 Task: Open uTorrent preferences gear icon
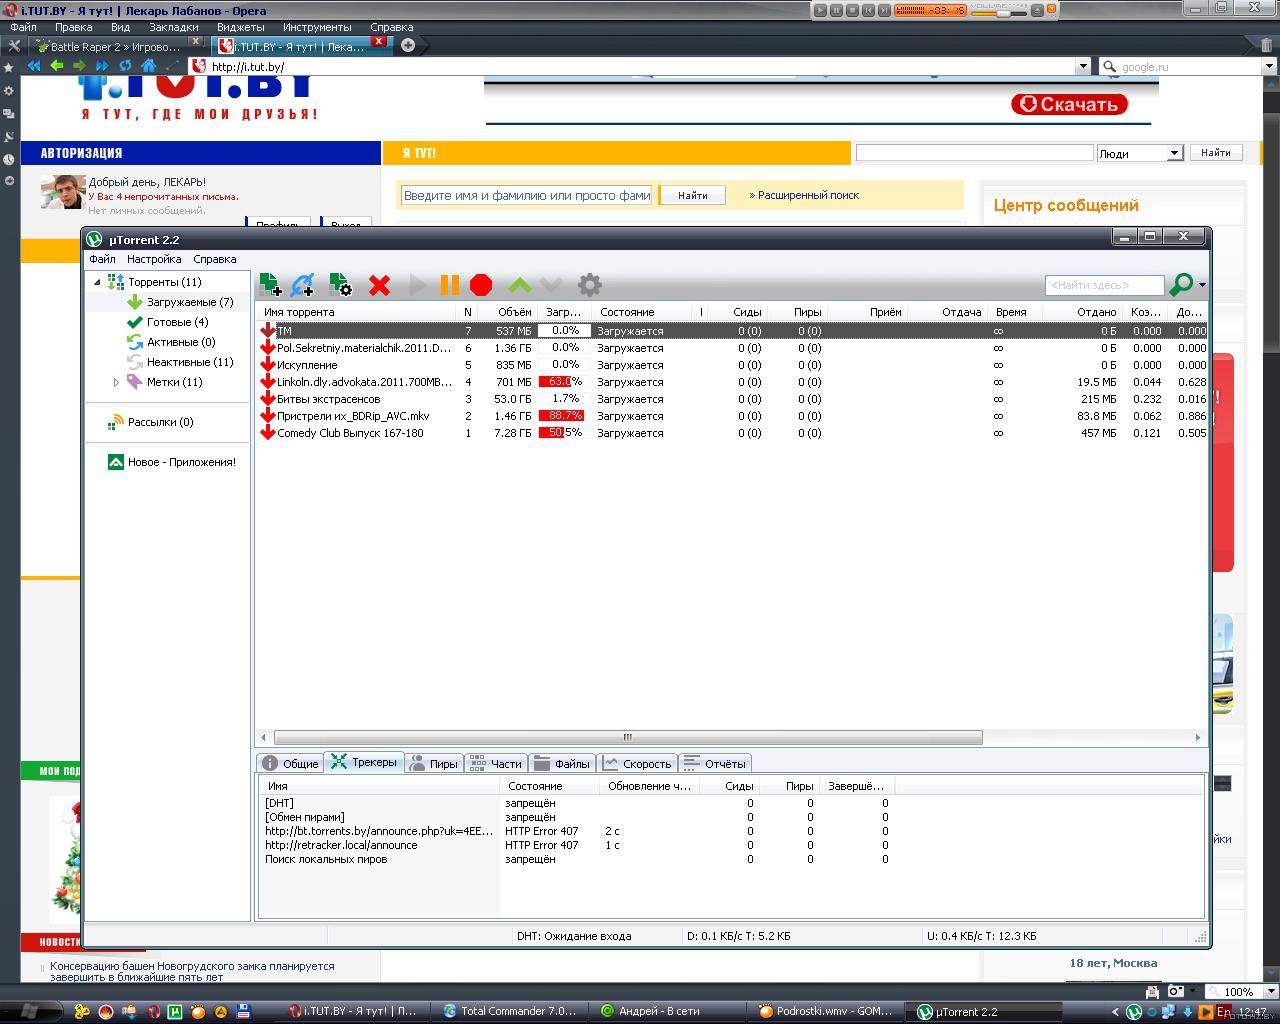[x=590, y=285]
